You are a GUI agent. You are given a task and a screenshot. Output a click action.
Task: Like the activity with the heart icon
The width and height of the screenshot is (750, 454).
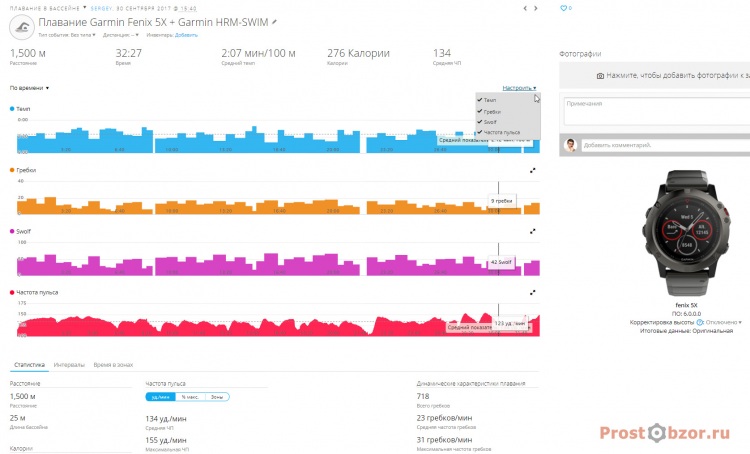563,8
